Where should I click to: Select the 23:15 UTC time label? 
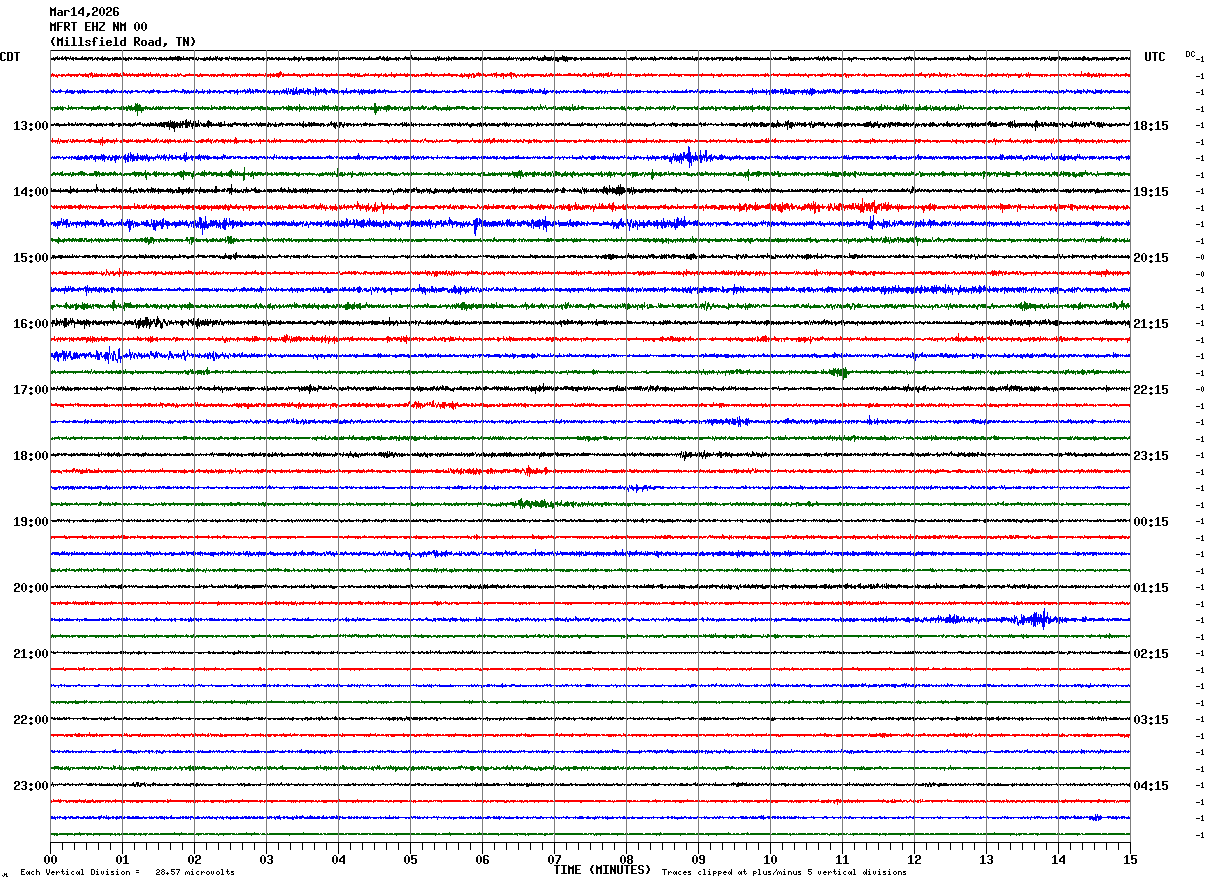(1151, 456)
